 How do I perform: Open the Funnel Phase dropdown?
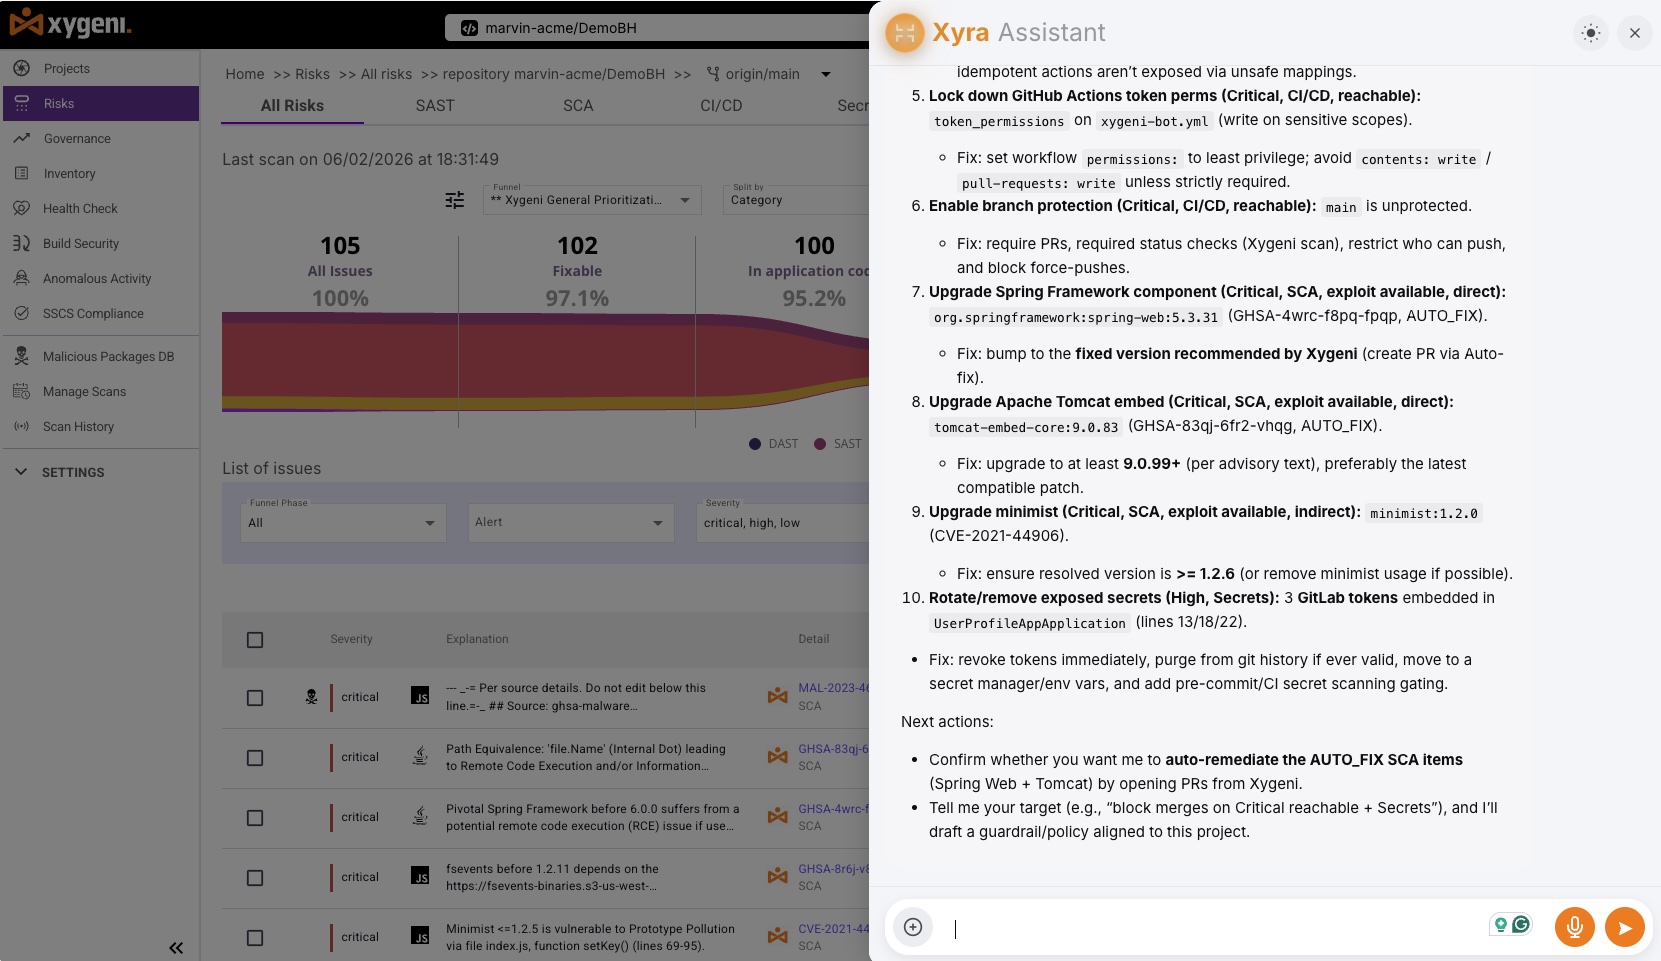343,522
